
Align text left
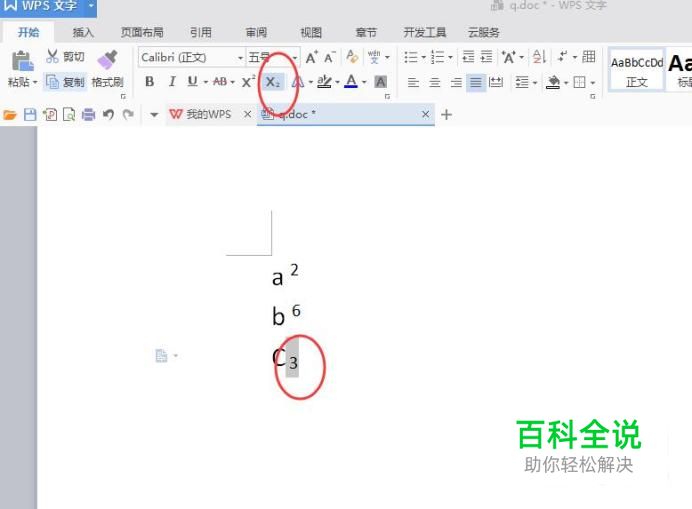(413, 82)
